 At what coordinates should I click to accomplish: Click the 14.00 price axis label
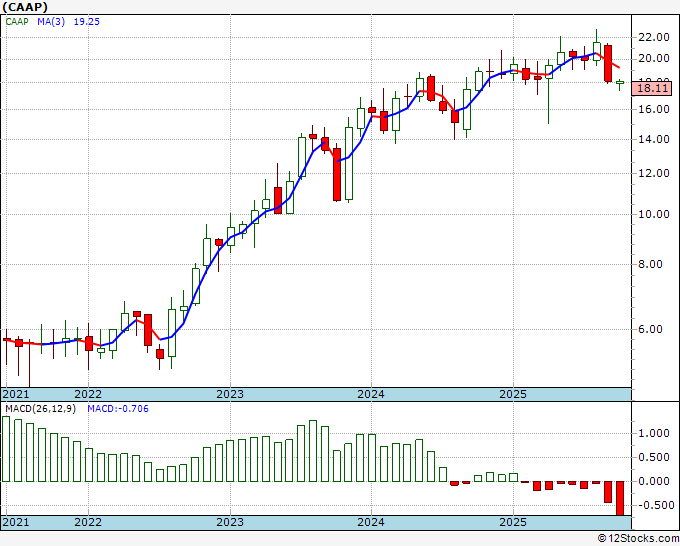[x=654, y=139]
